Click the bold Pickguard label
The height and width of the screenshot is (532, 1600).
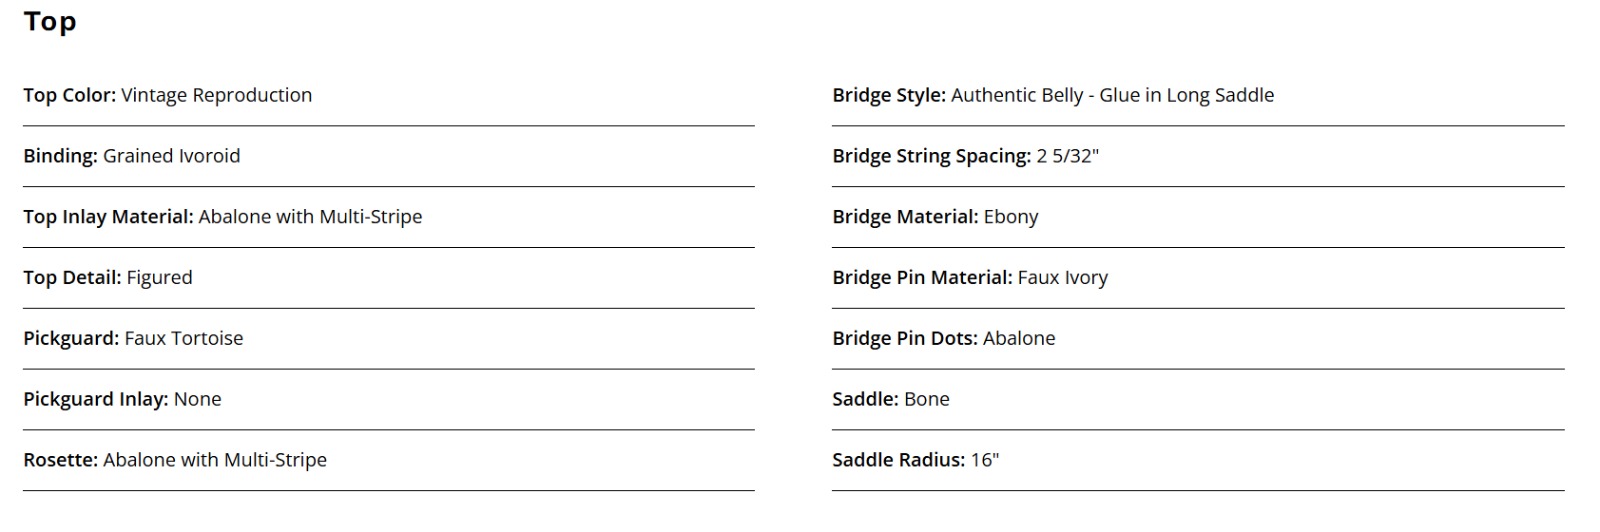71,338
